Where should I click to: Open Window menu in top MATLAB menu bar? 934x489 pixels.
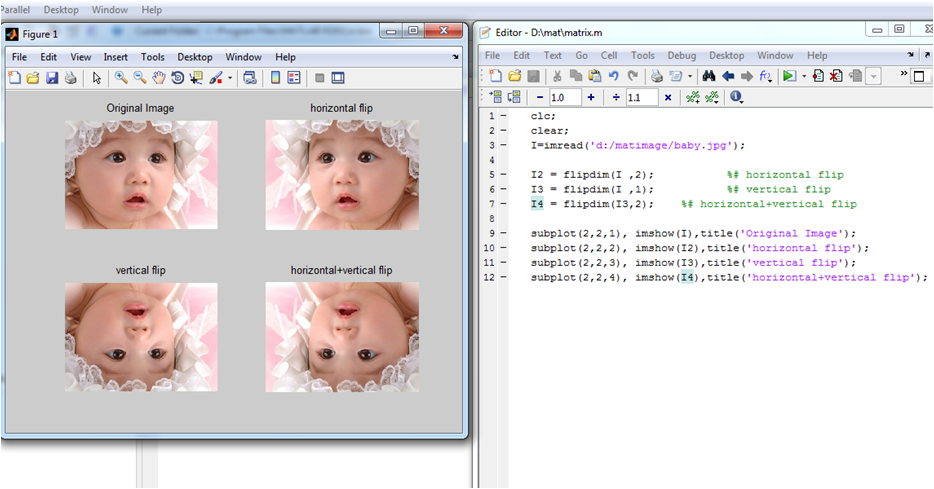pyautogui.click(x=110, y=10)
